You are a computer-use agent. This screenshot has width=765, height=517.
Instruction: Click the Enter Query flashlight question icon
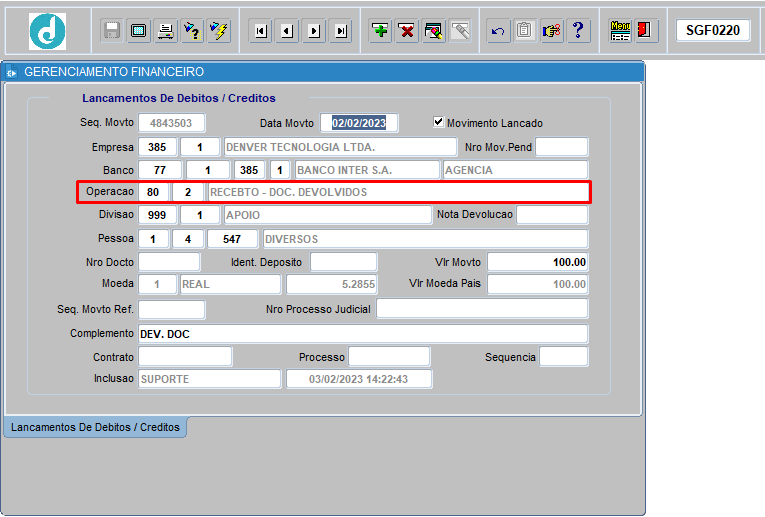point(192,31)
